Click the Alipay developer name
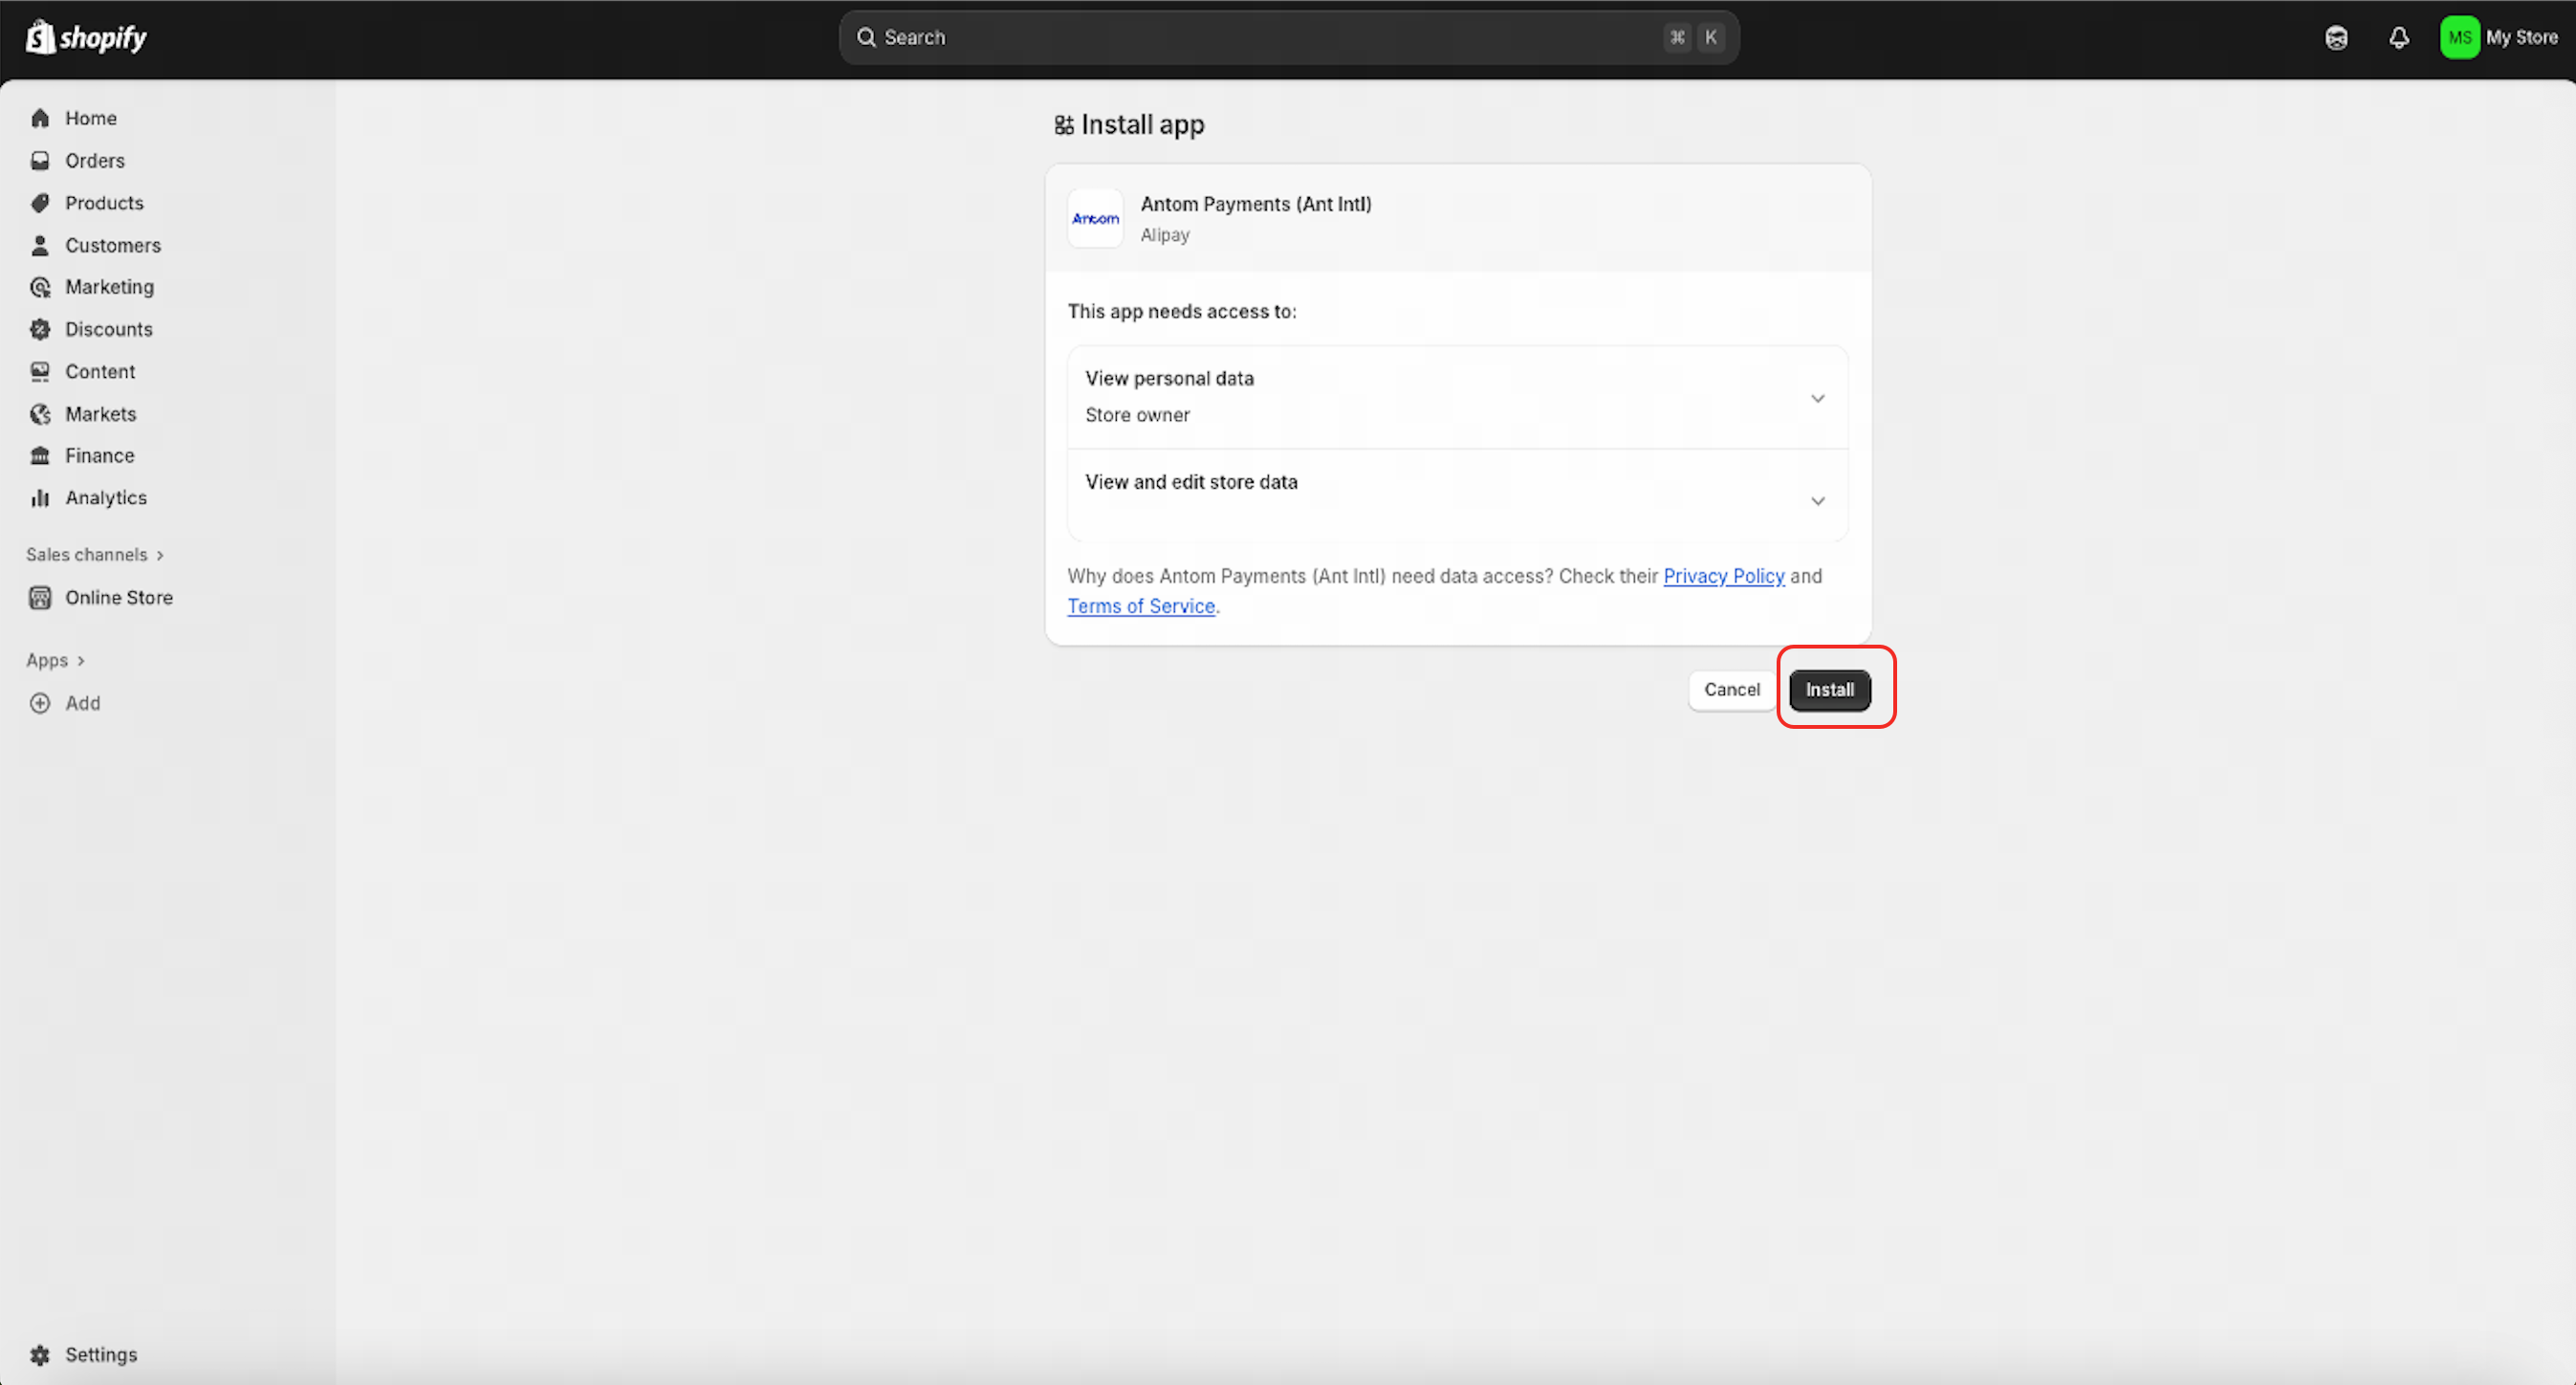 (1165, 235)
